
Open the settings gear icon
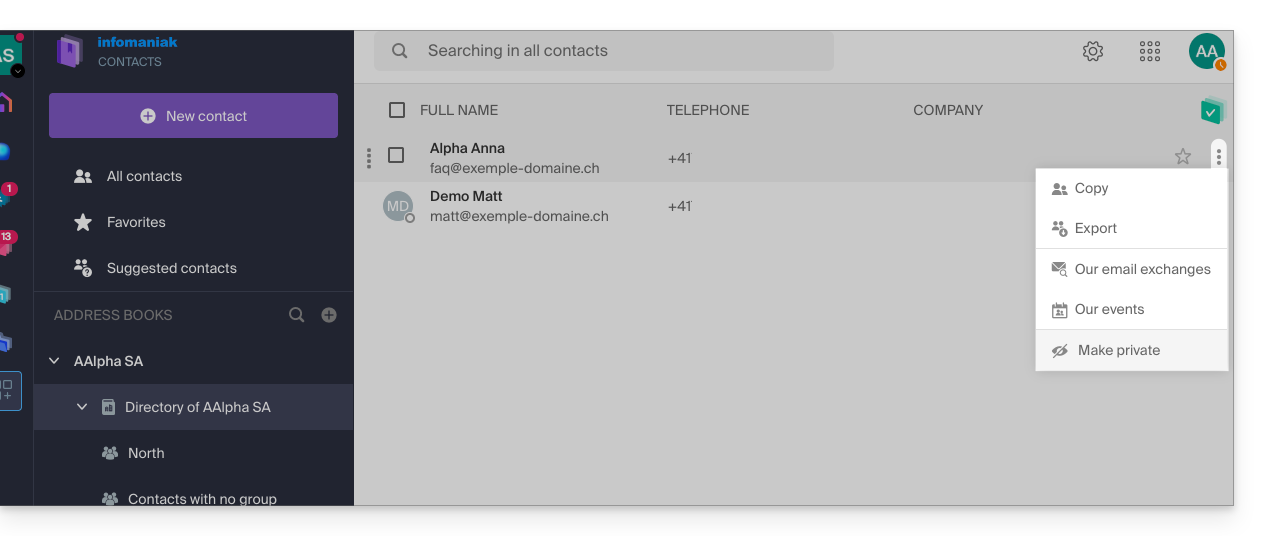1093,51
